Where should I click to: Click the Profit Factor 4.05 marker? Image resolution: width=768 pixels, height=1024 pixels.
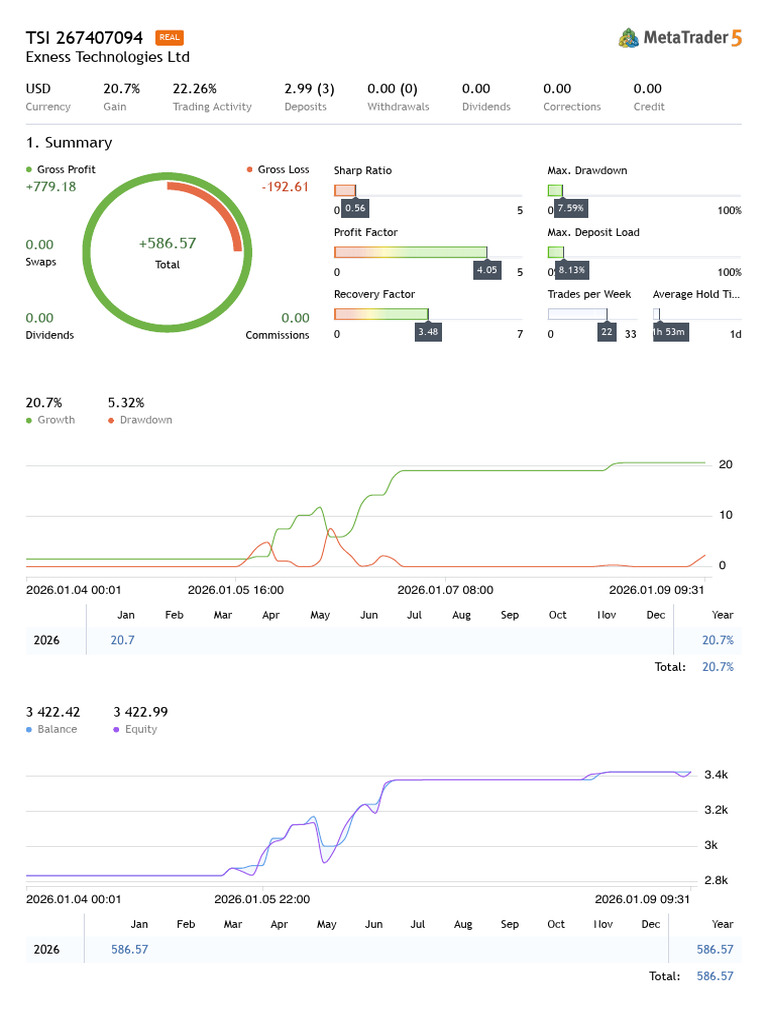487,270
